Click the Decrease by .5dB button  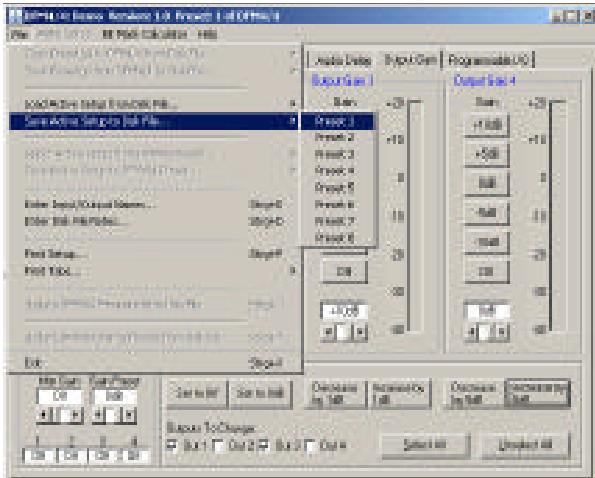(x=474, y=393)
